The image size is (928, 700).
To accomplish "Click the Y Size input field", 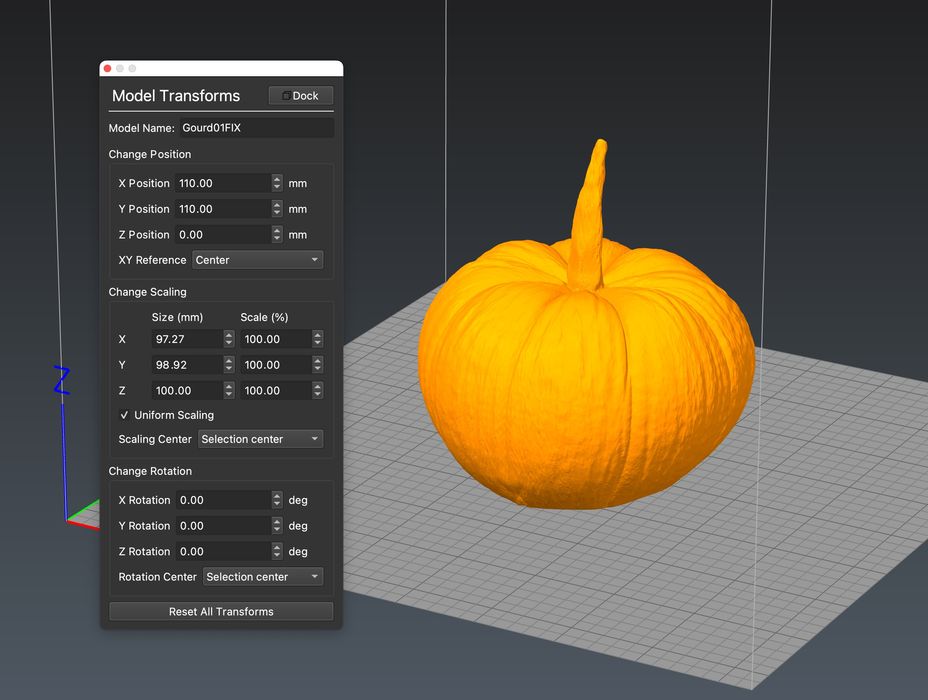I will click(186, 365).
